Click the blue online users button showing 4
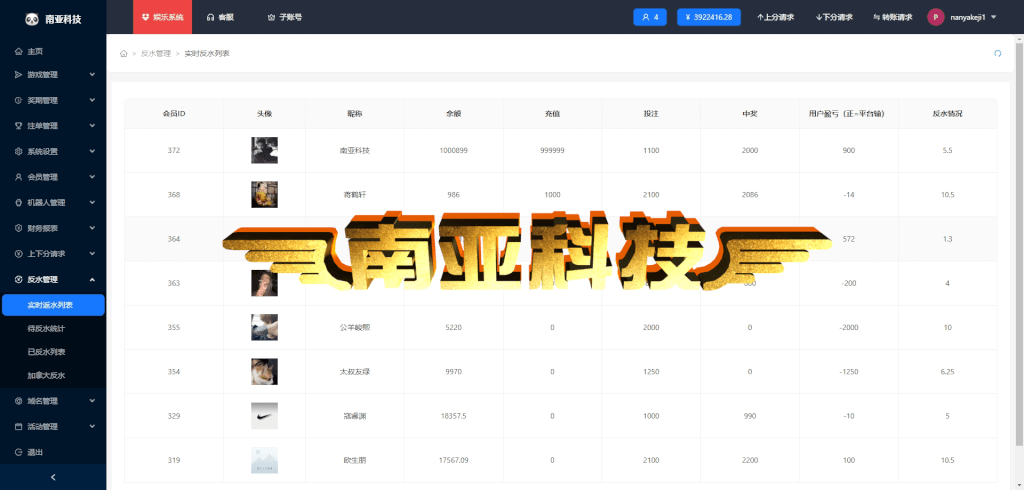1024x490 pixels. (x=650, y=17)
